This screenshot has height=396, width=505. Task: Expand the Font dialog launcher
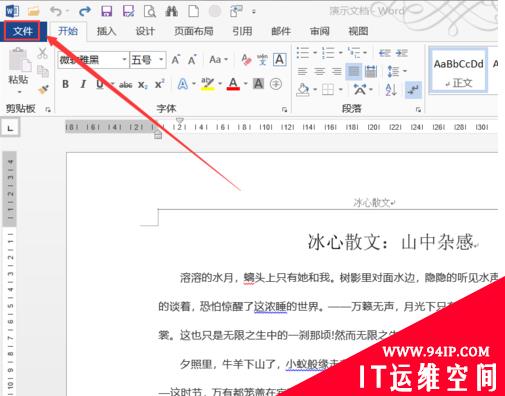click(284, 109)
